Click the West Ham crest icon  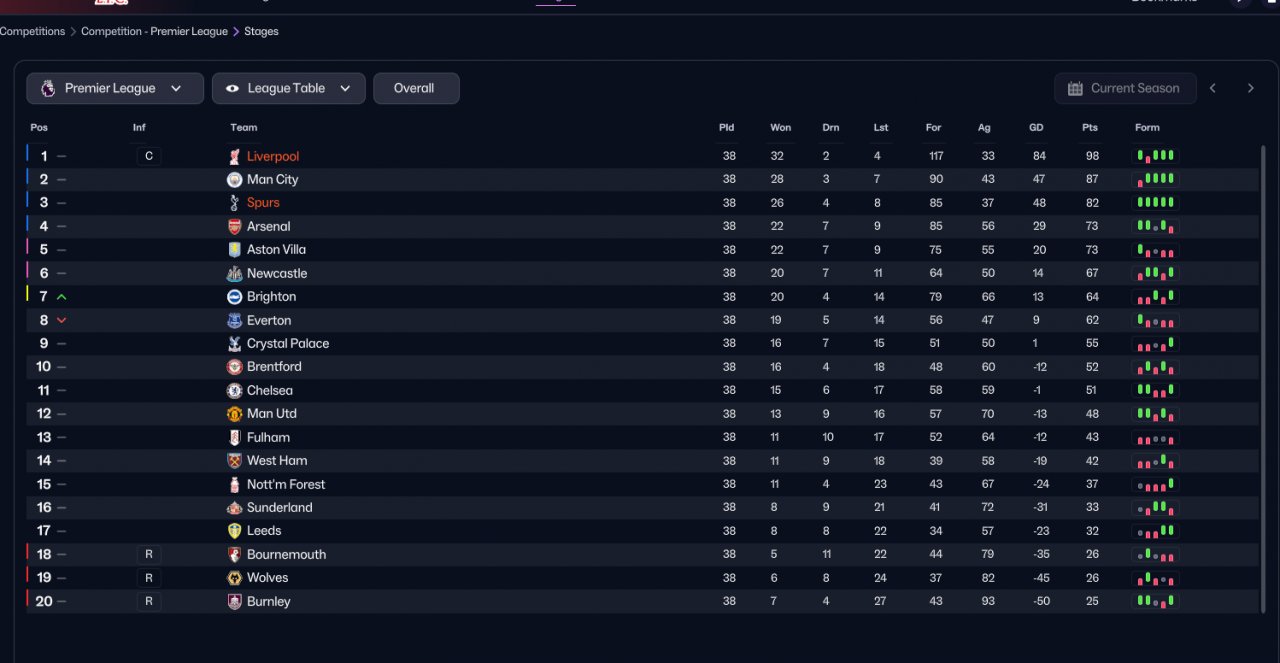[x=234, y=461]
